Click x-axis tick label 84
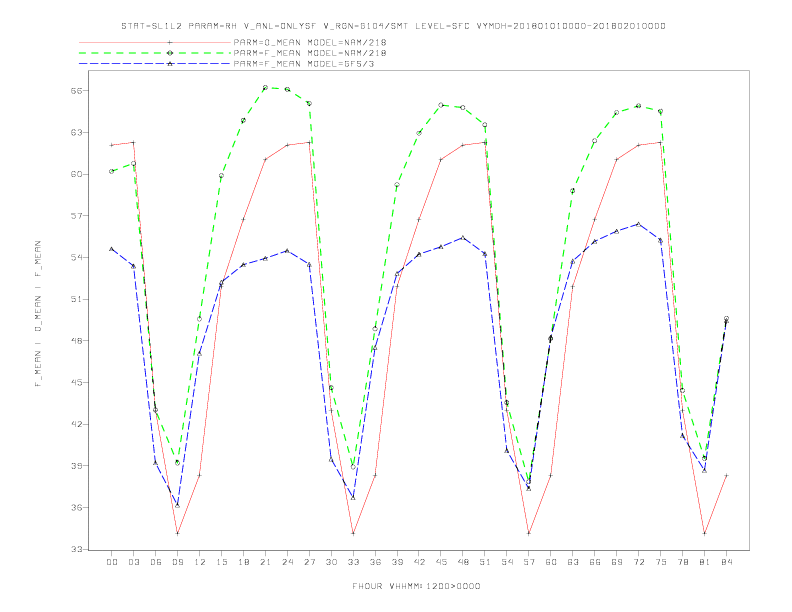Screen dimensions: 792x612 coord(726,562)
